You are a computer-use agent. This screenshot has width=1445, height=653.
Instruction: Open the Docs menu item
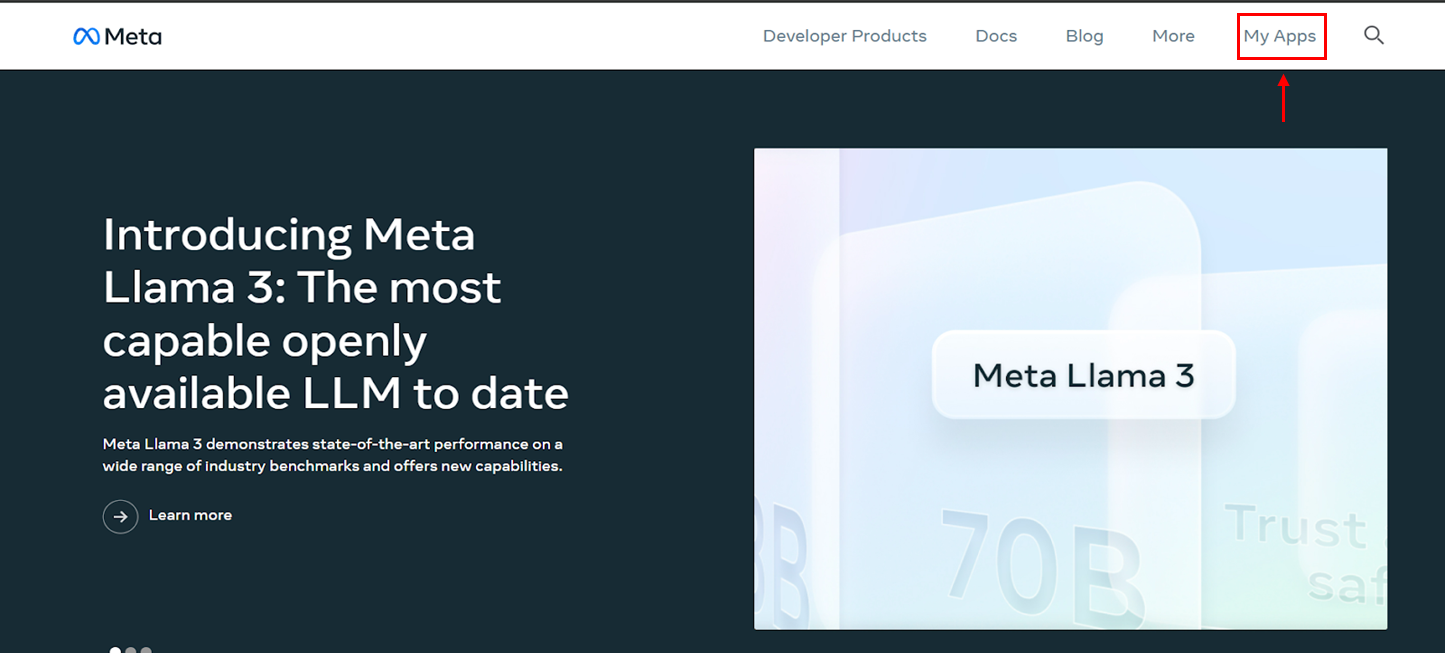(996, 36)
